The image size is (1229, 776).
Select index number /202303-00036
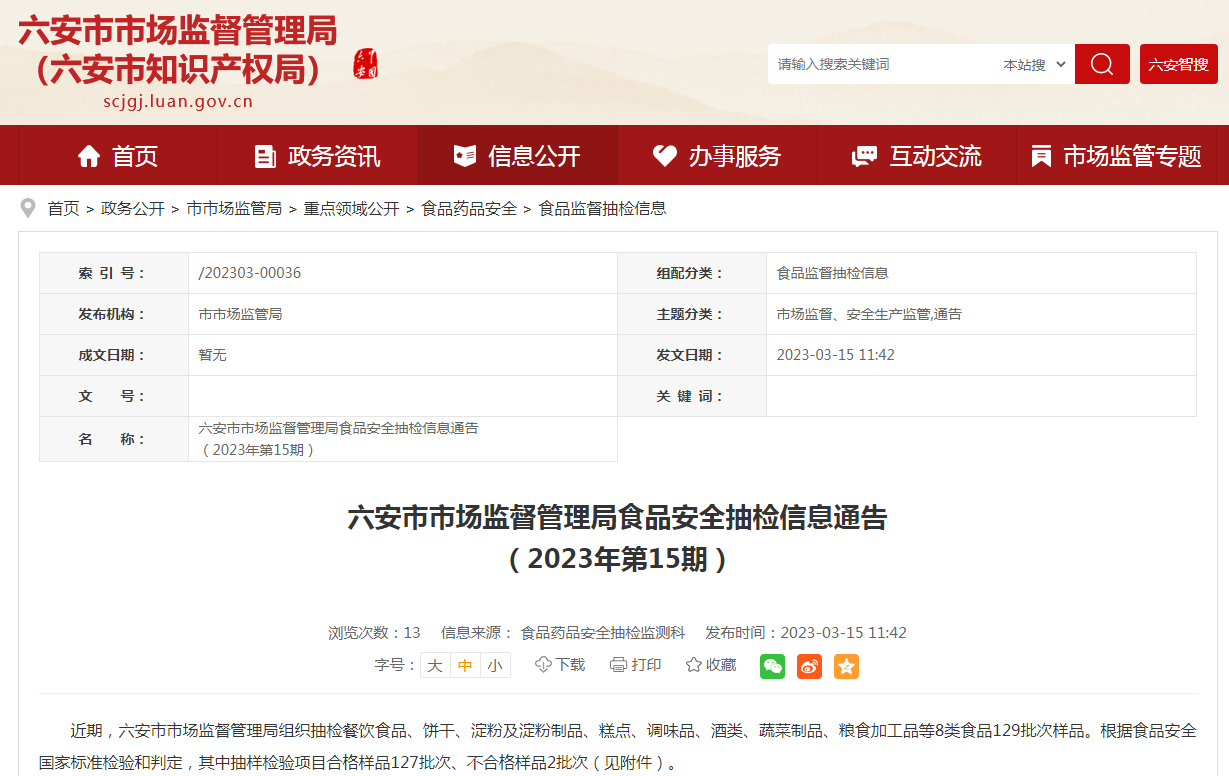(x=250, y=273)
